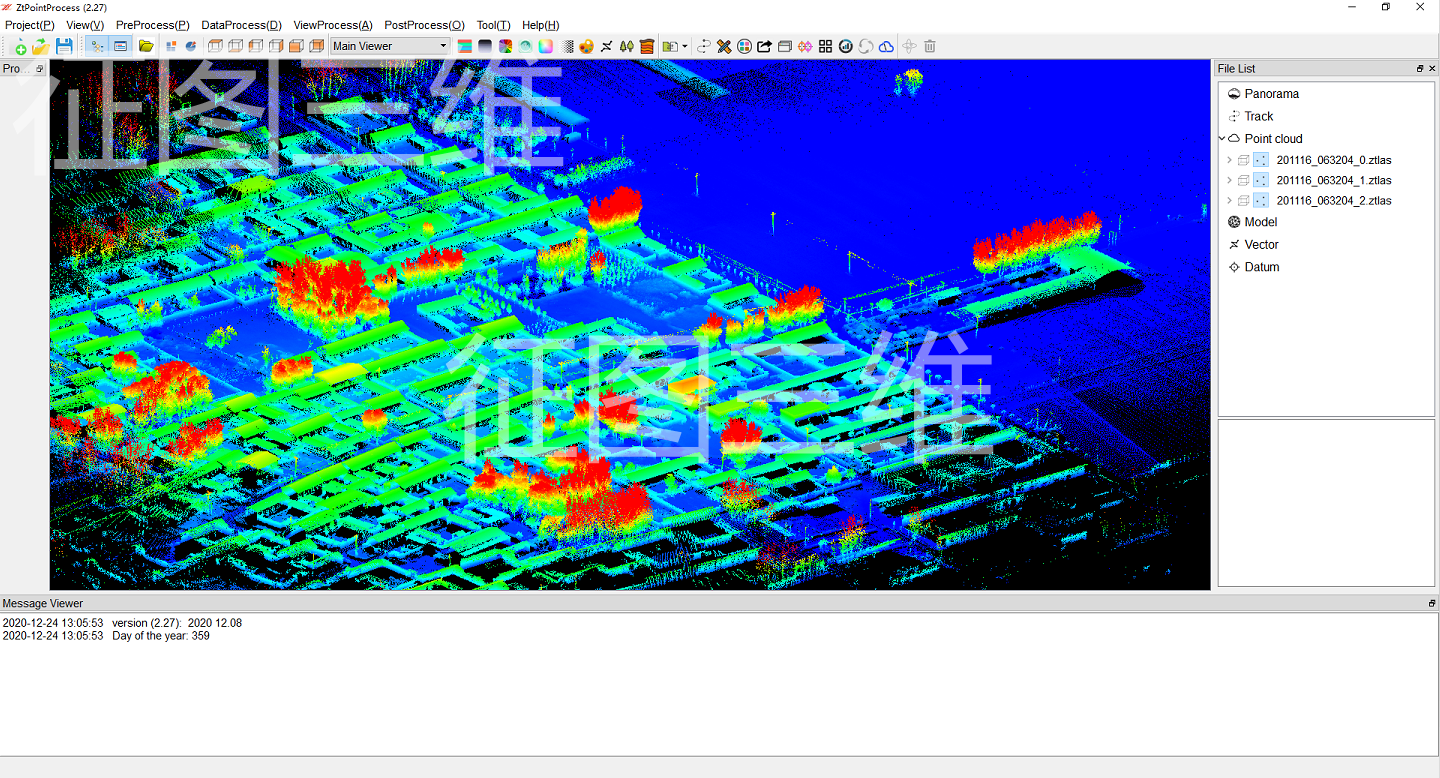This screenshot has width=1440, height=778.
Task: Open the PostProcess(O) menu
Action: 424,25
